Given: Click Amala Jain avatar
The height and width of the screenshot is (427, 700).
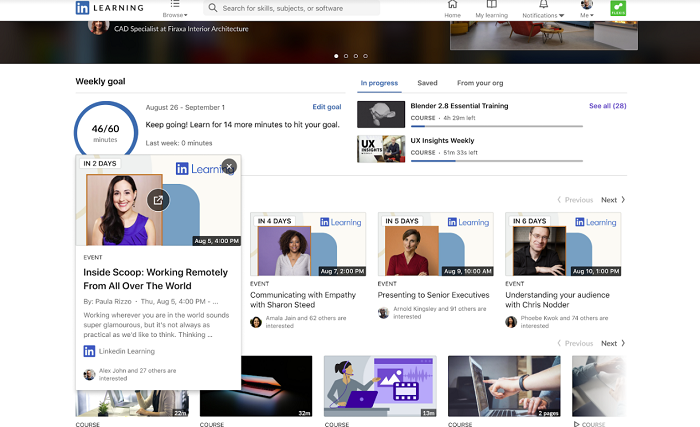Looking at the screenshot, I should (x=256, y=322).
